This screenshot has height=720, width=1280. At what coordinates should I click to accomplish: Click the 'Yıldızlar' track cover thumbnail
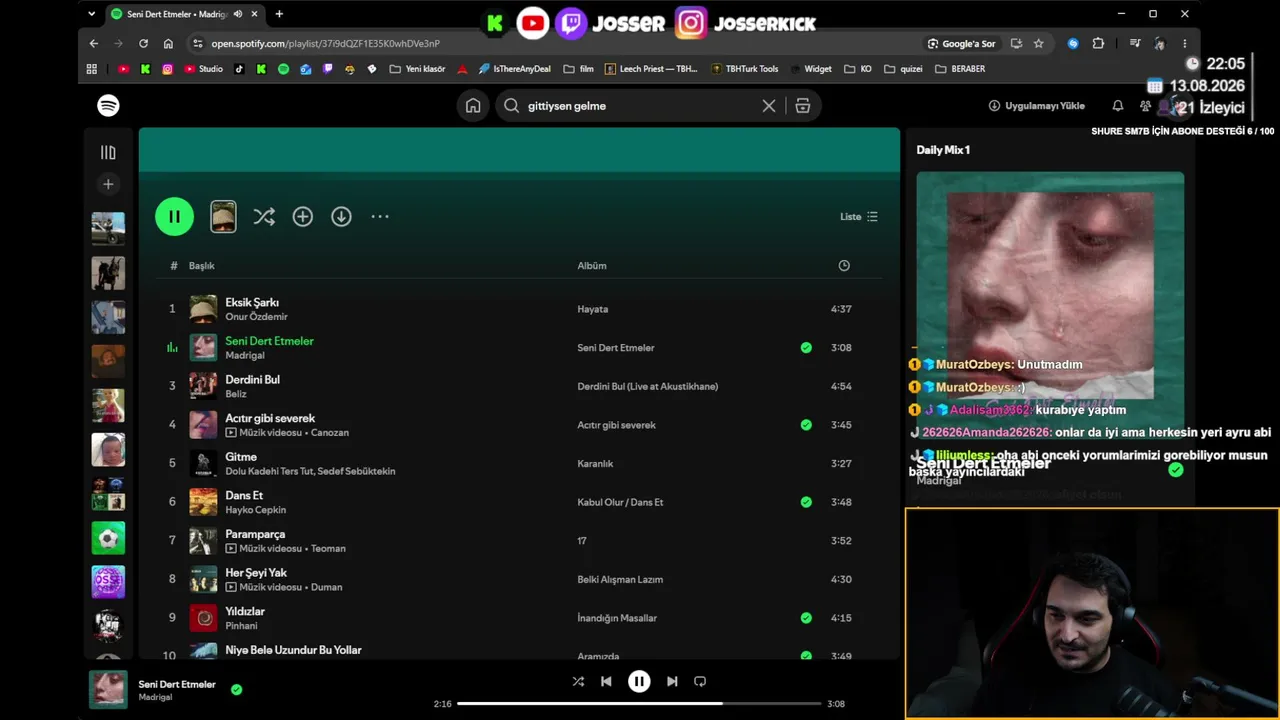point(203,618)
